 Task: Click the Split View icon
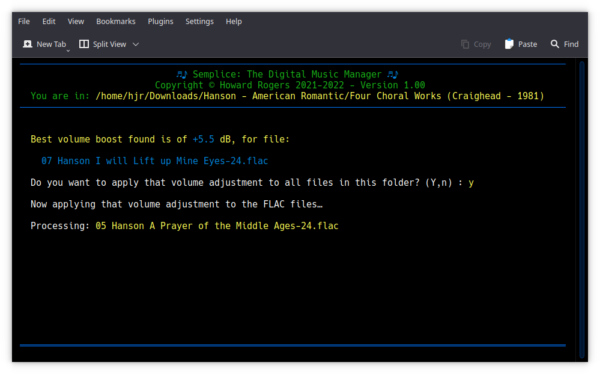click(x=84, y=44)
